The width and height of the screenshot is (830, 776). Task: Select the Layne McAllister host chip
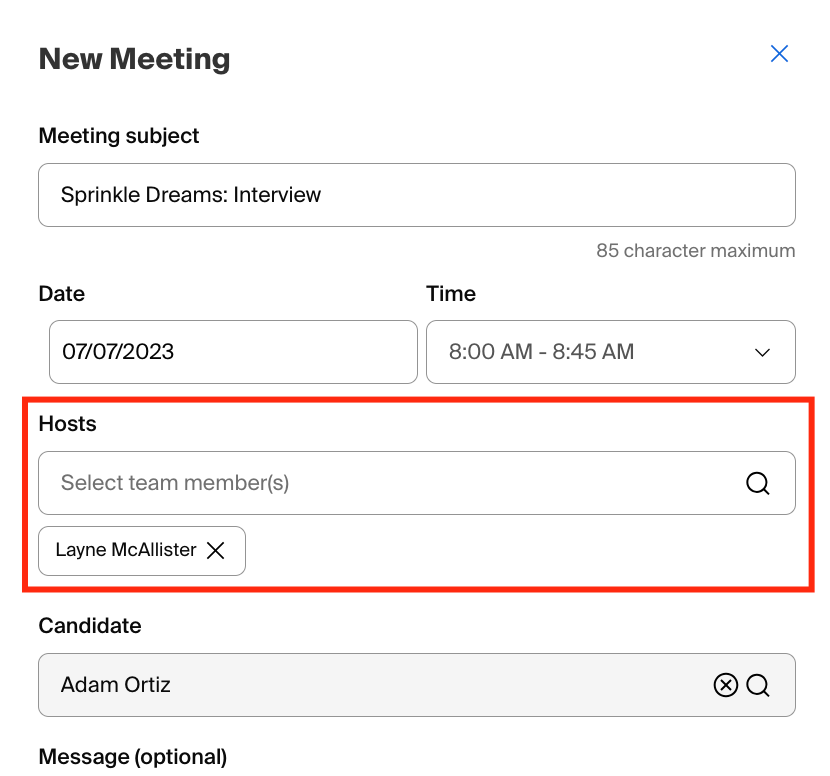pyautogui.click(x=142, y=551)
